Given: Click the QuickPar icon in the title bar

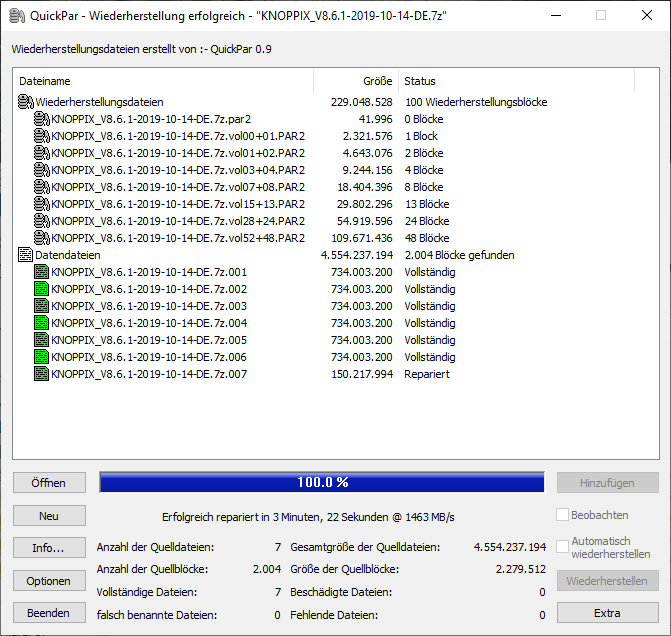Looking at the screenshot, I should [17, 16].
